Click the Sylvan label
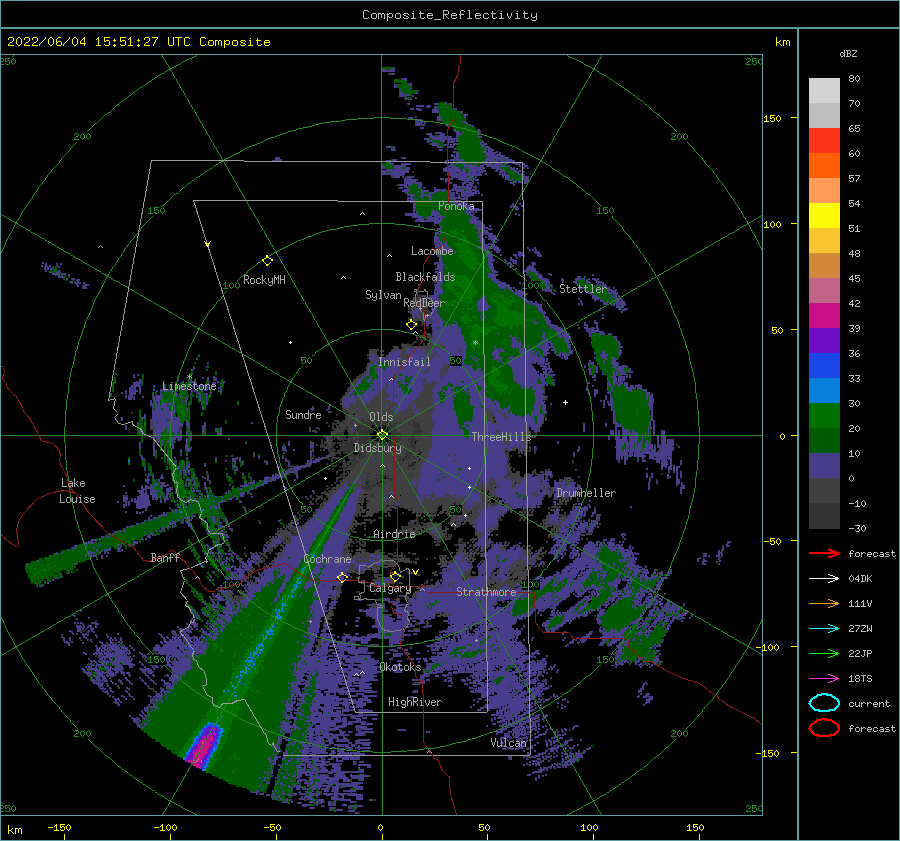Image resolution: width=900 pixels, height=841 pixels. click(383, 295)
